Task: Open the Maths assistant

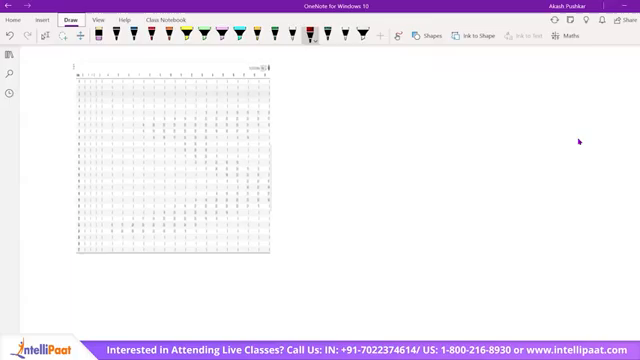Action: (x=565, y=36)
